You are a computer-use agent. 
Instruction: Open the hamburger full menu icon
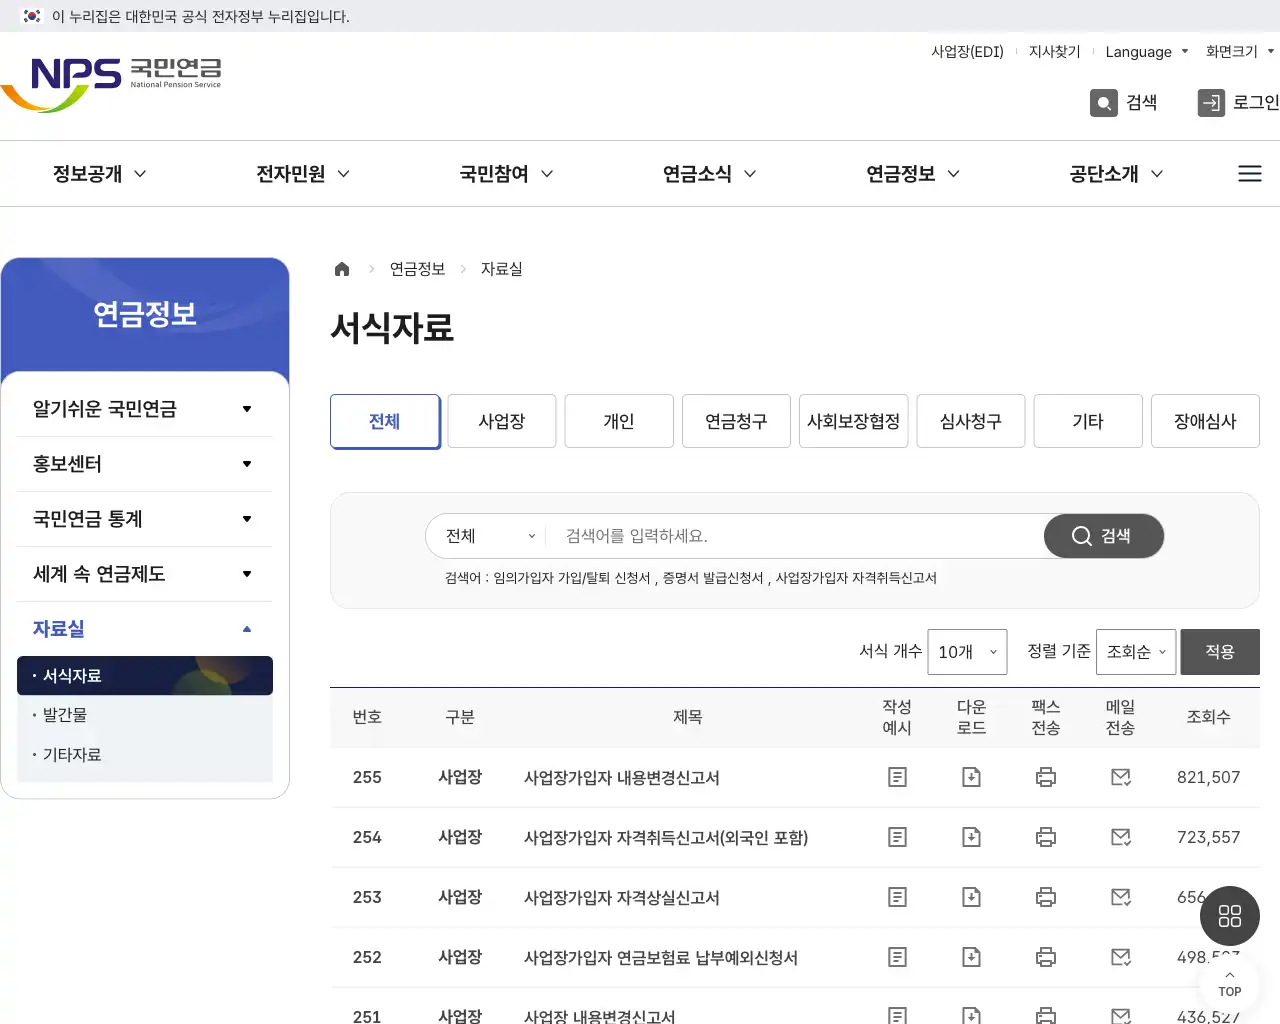1250,174
